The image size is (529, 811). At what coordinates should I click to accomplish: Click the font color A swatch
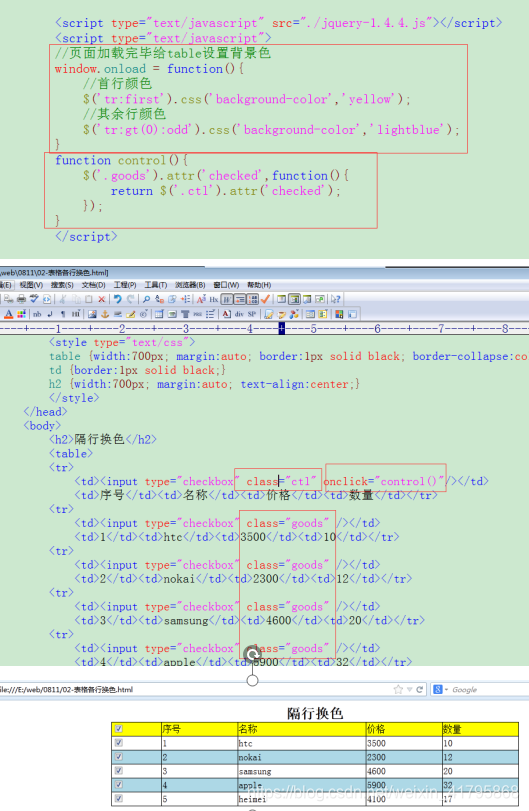[x=8, y=314]
